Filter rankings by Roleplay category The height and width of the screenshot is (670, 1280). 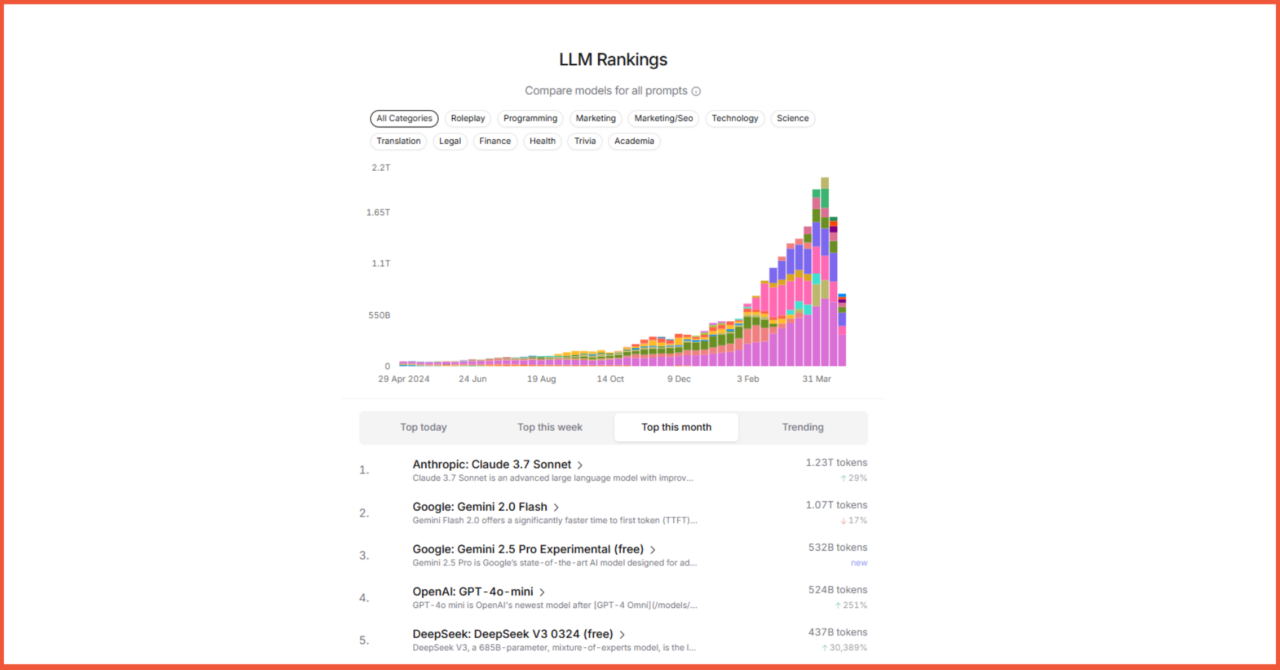coord(468,118)
